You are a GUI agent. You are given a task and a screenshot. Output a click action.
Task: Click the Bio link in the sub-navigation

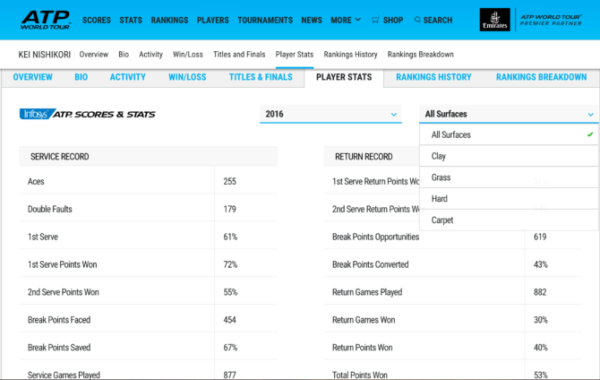tap(124, 54)
